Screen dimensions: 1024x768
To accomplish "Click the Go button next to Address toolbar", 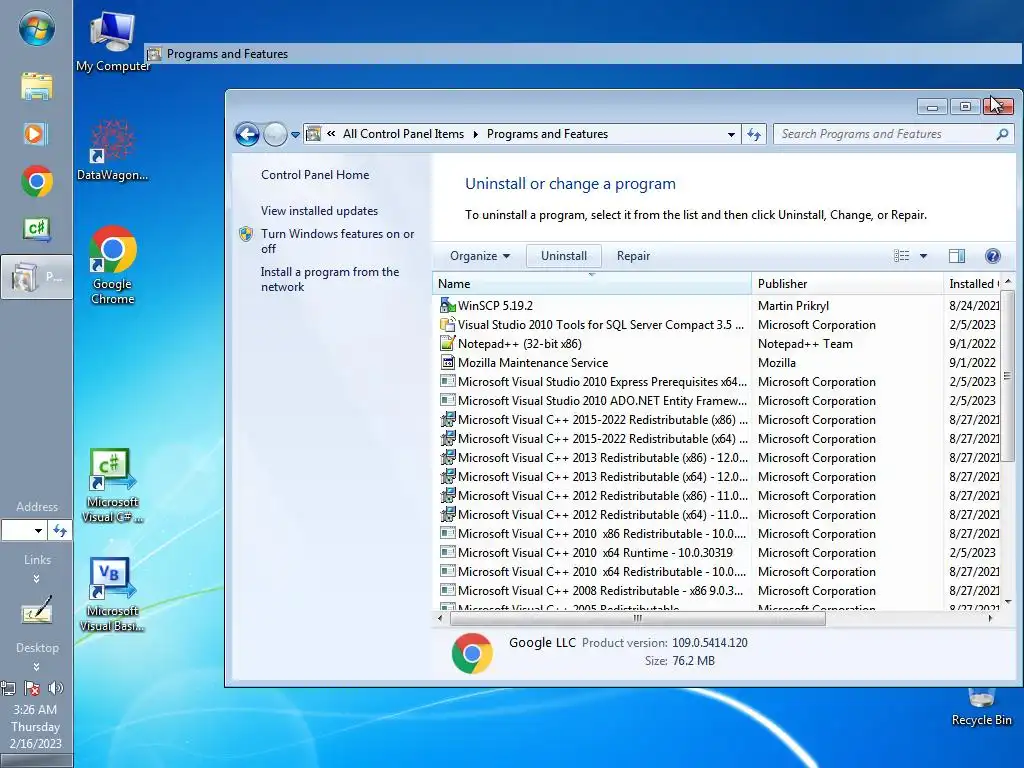I will (x=60, y=530).
